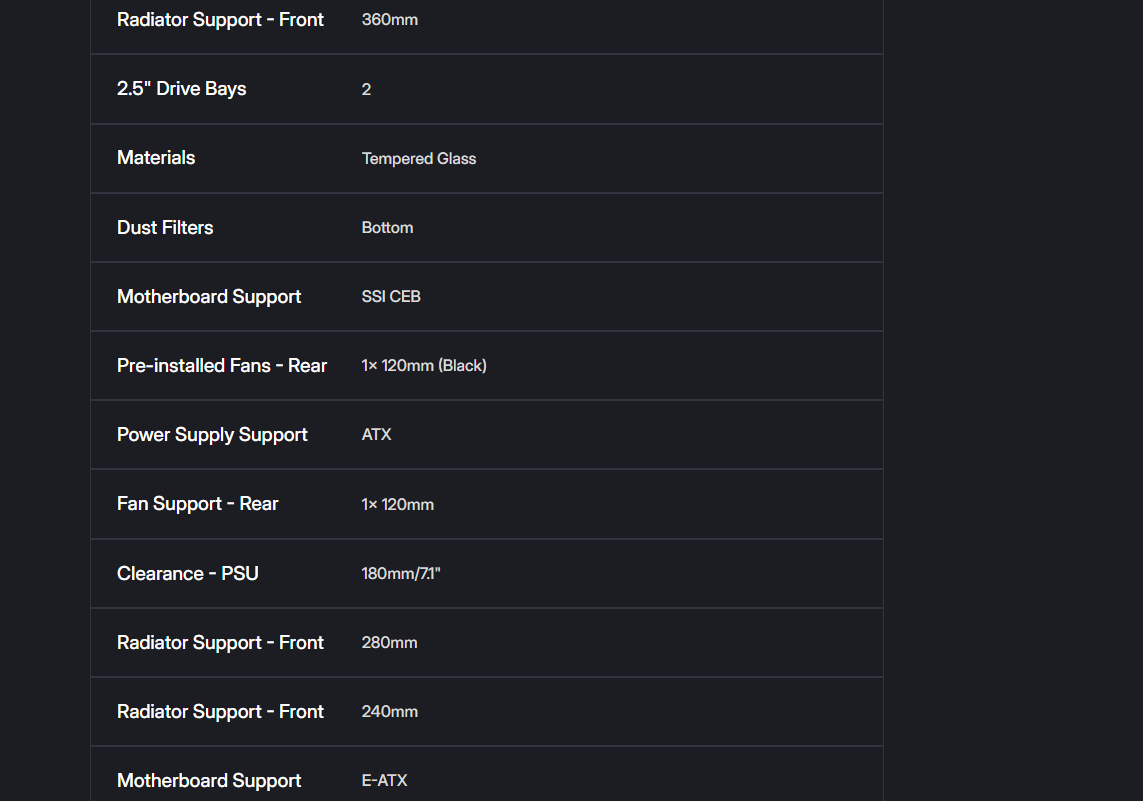Select Pre-installed Fans - Rear label

click(x=222, y=365)
